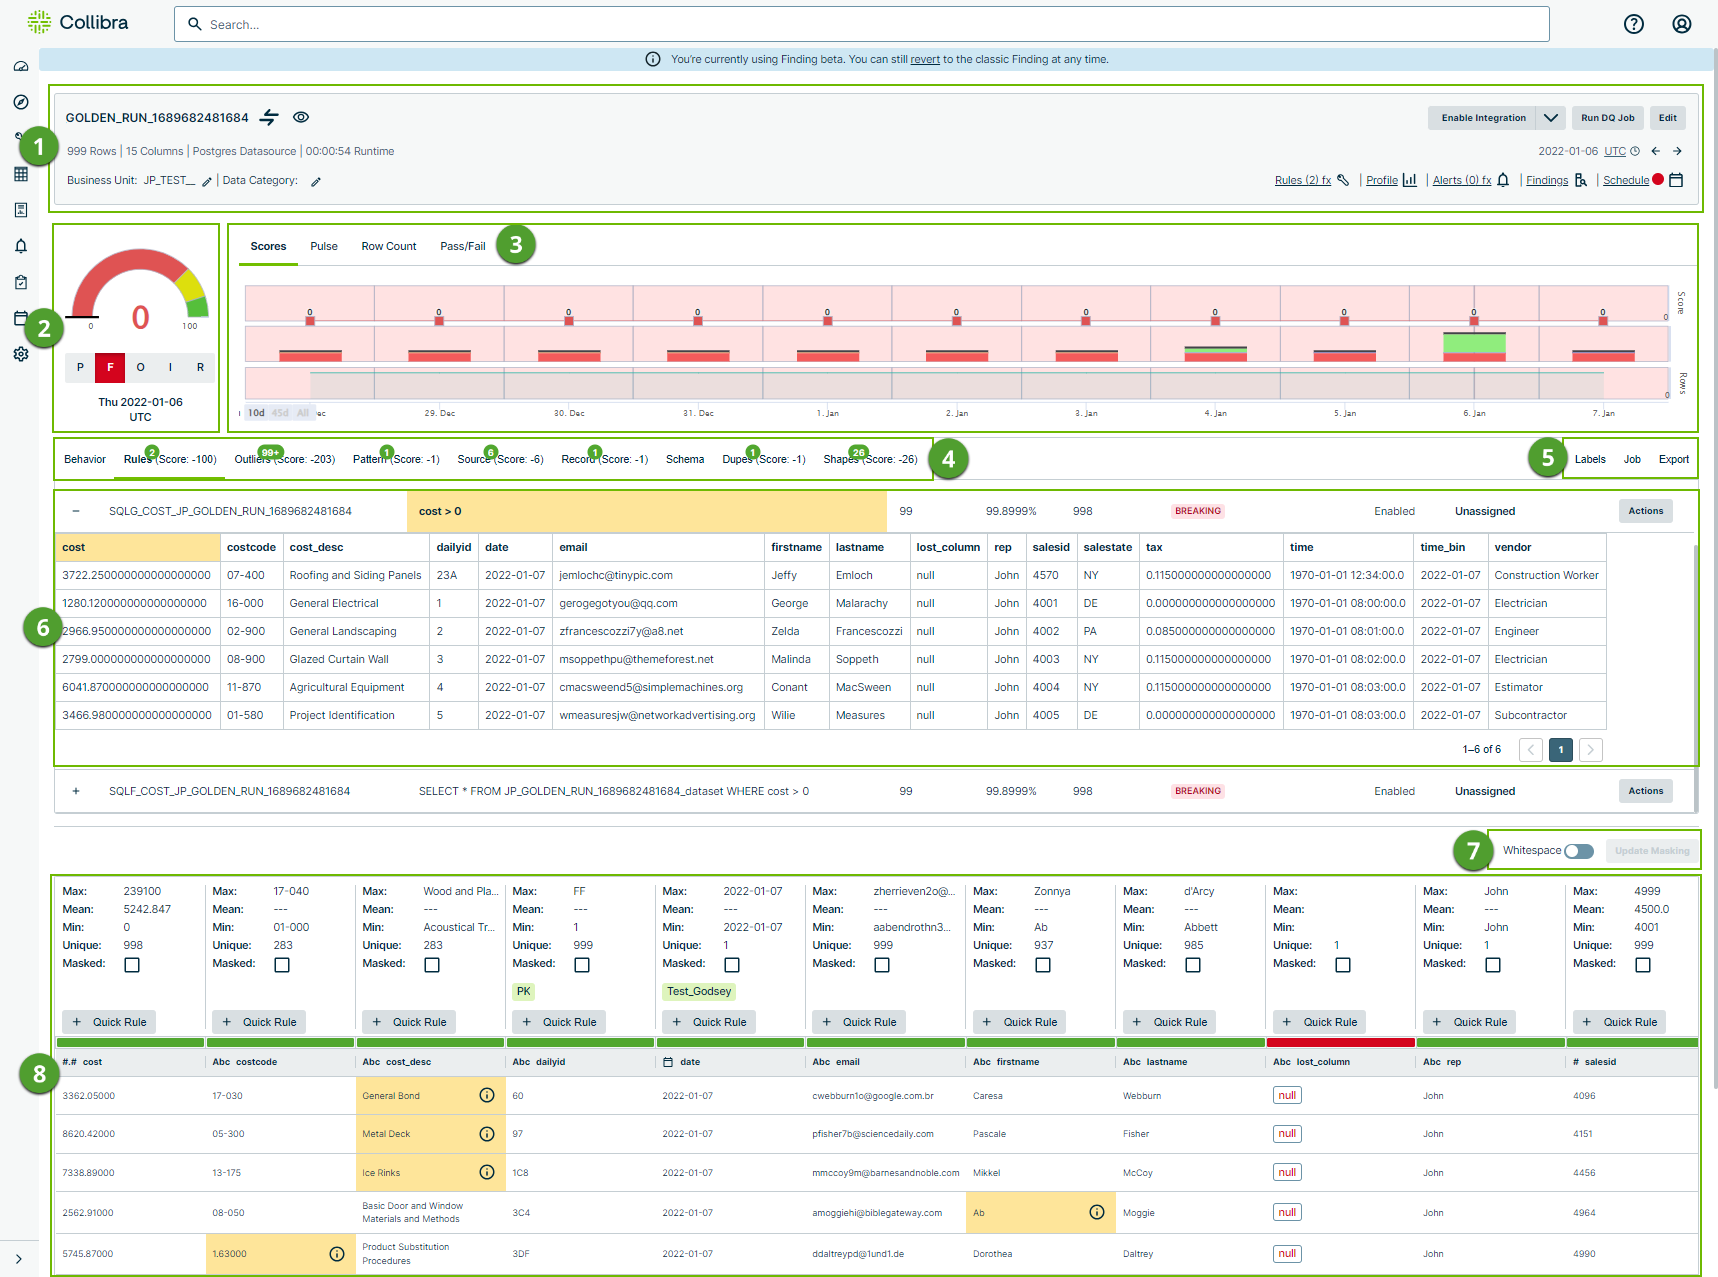
Task: Toggle the Whitespace switch
Action: [1578, 851]
